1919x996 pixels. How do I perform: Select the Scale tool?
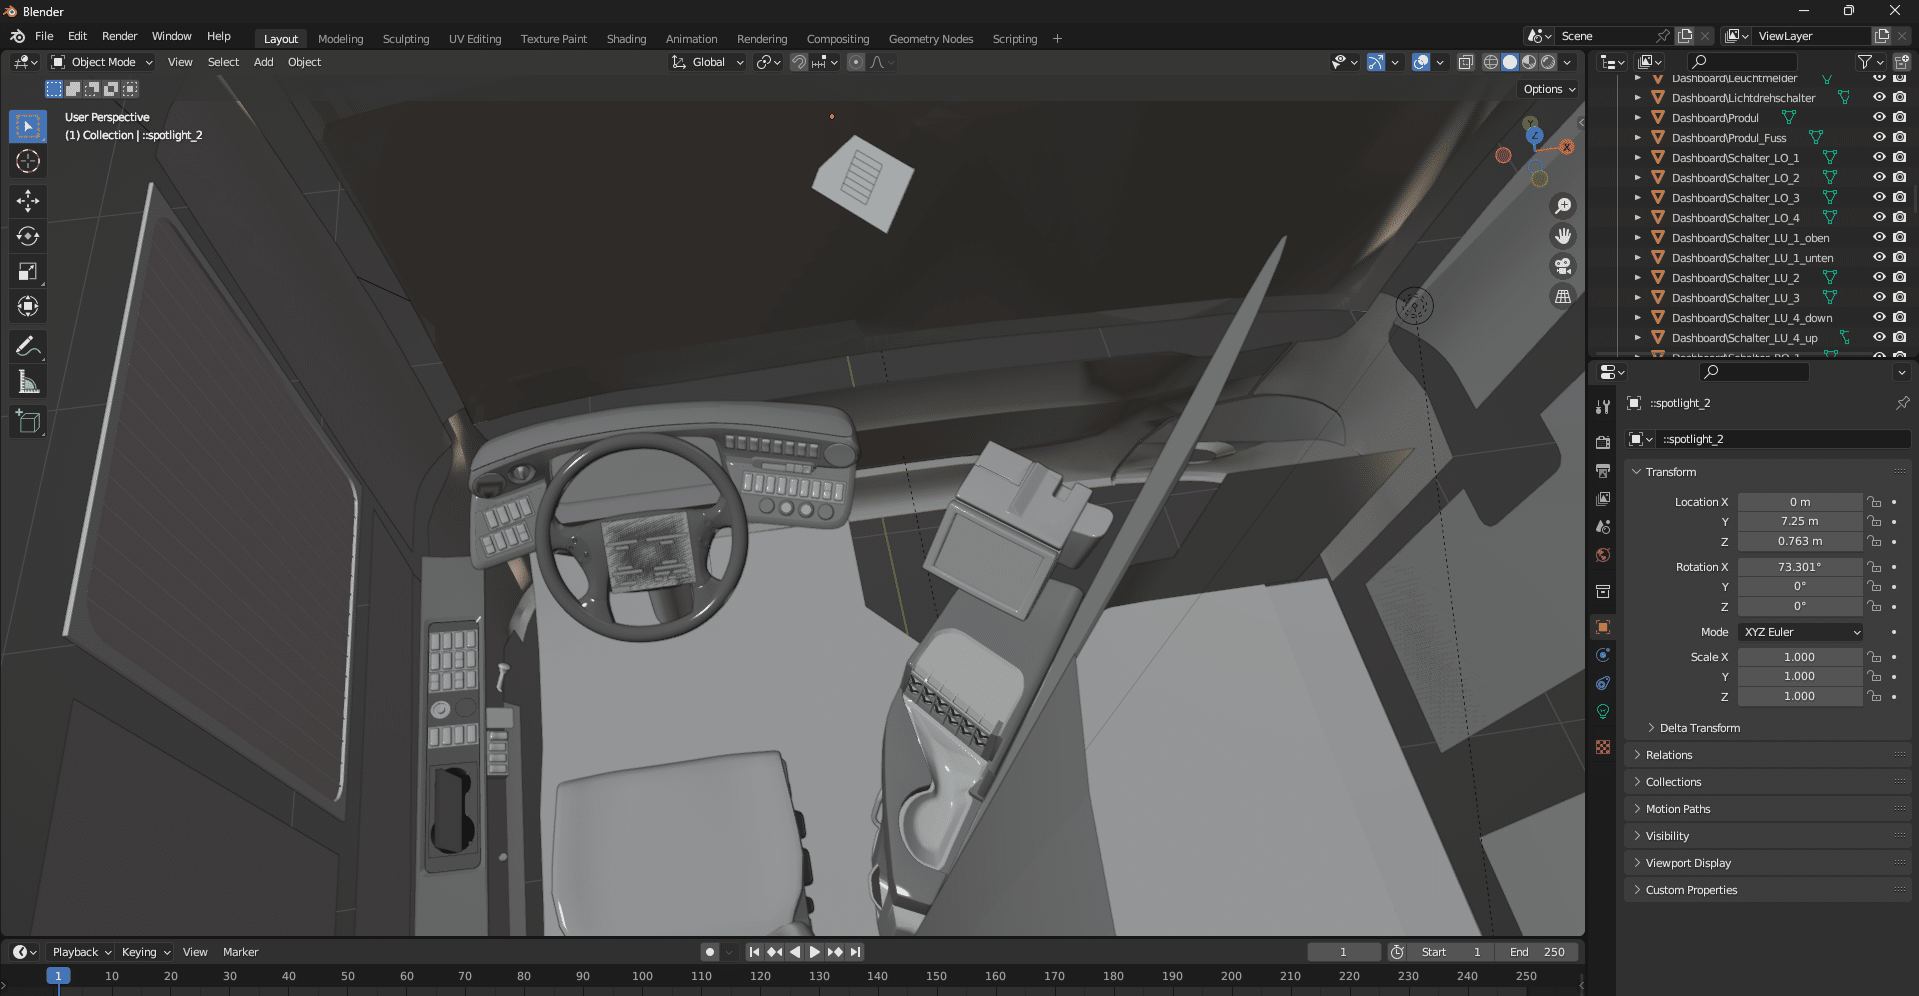point(28,272)
